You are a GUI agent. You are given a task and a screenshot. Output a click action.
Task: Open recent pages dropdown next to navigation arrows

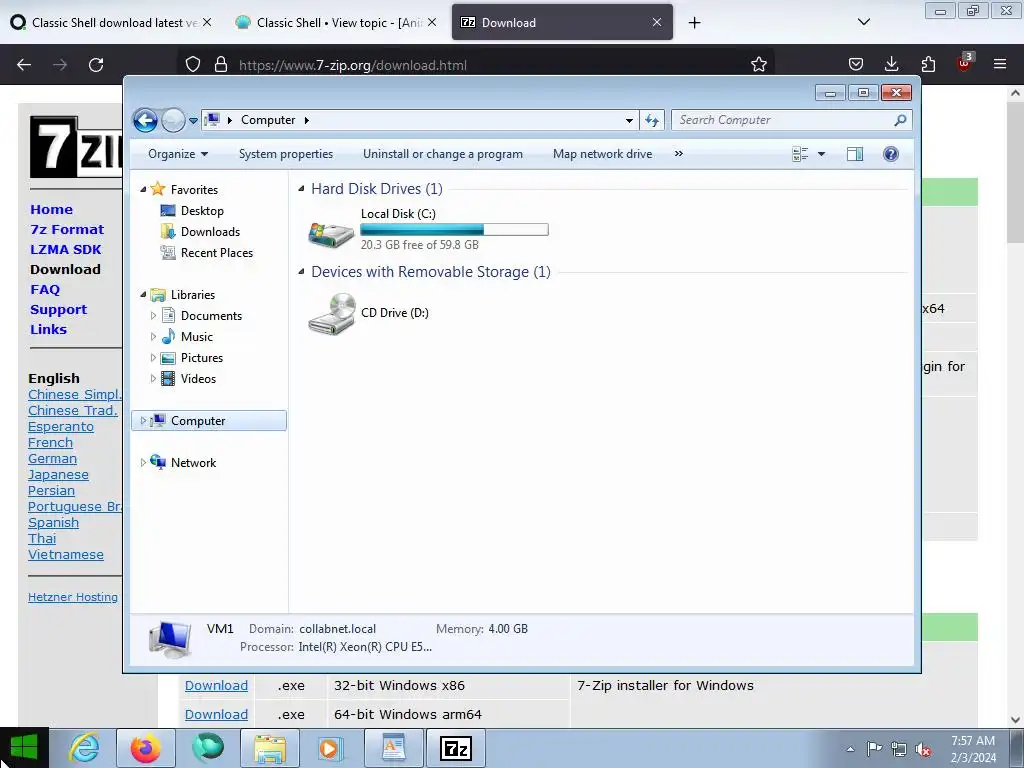pos(193,121)
